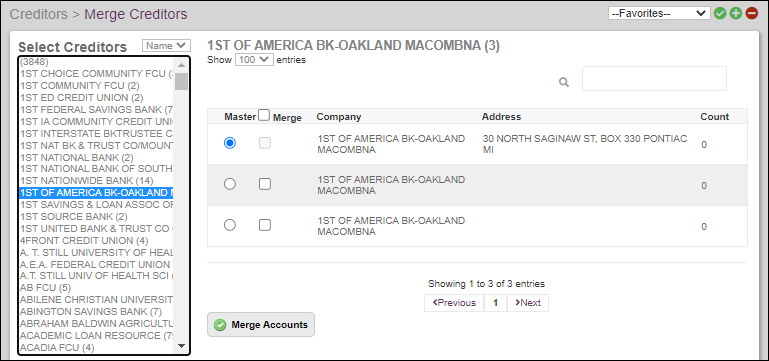The height and width of the screenshot is (361, 769).
Task: Click the list scrollbar up arrow
Action: 182,64
